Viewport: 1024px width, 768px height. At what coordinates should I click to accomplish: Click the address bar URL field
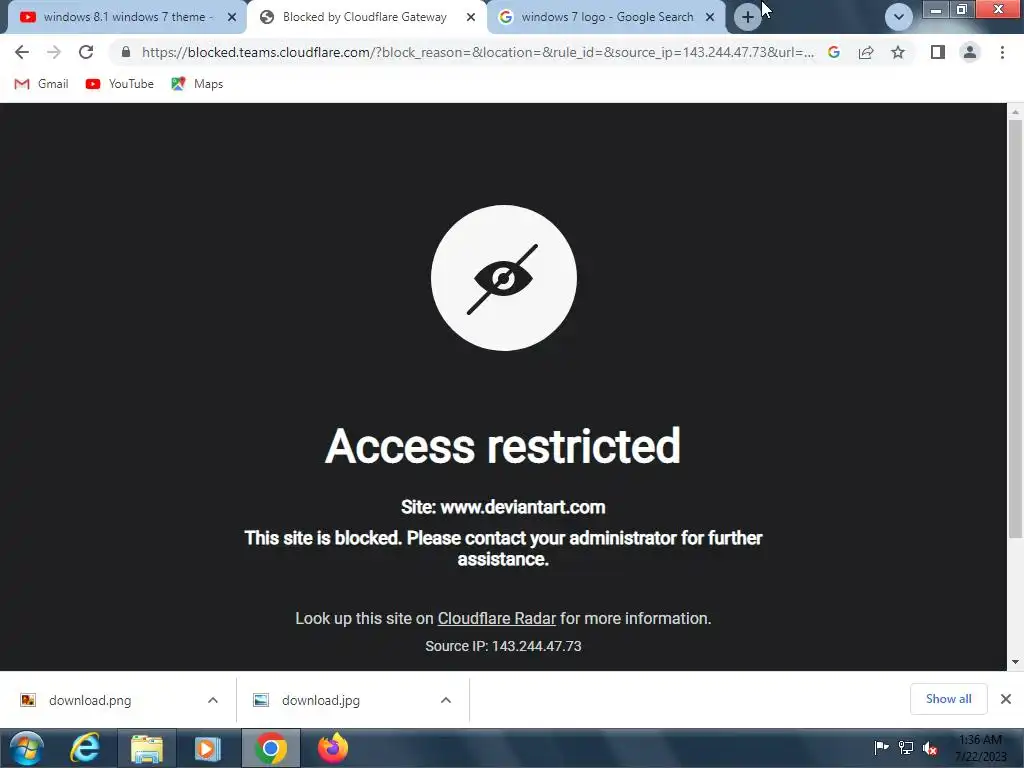tap(477, 52)
